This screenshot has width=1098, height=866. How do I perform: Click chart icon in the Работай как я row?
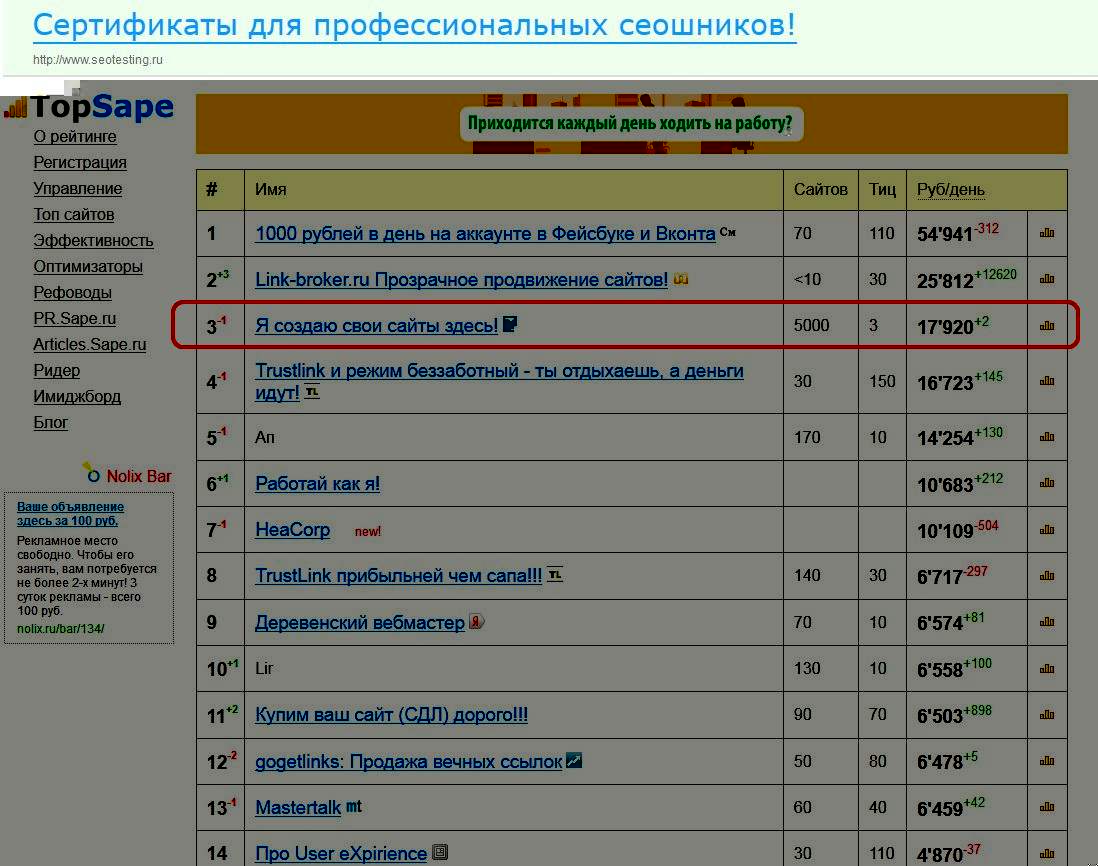[x=1047, y=484]
